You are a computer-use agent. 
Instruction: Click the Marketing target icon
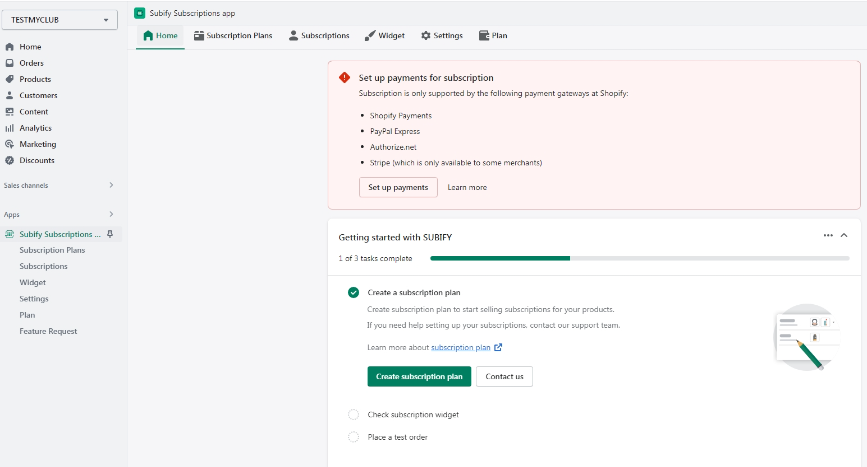9,144
